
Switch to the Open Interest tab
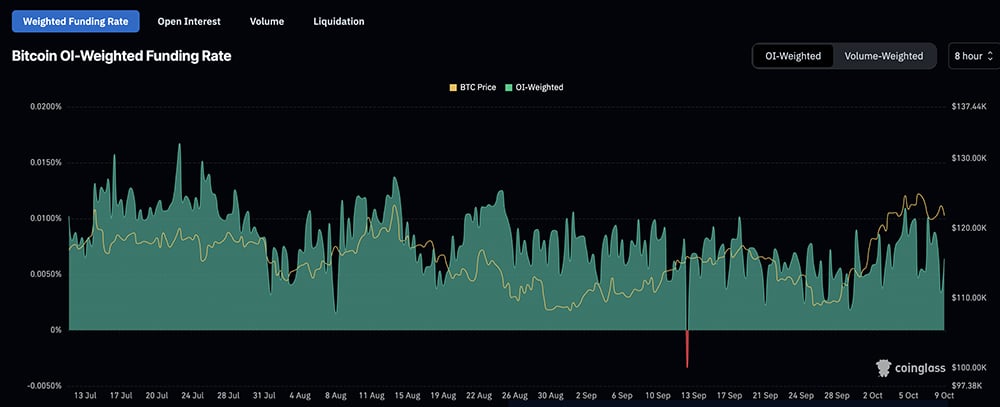(x=189, y=21)
